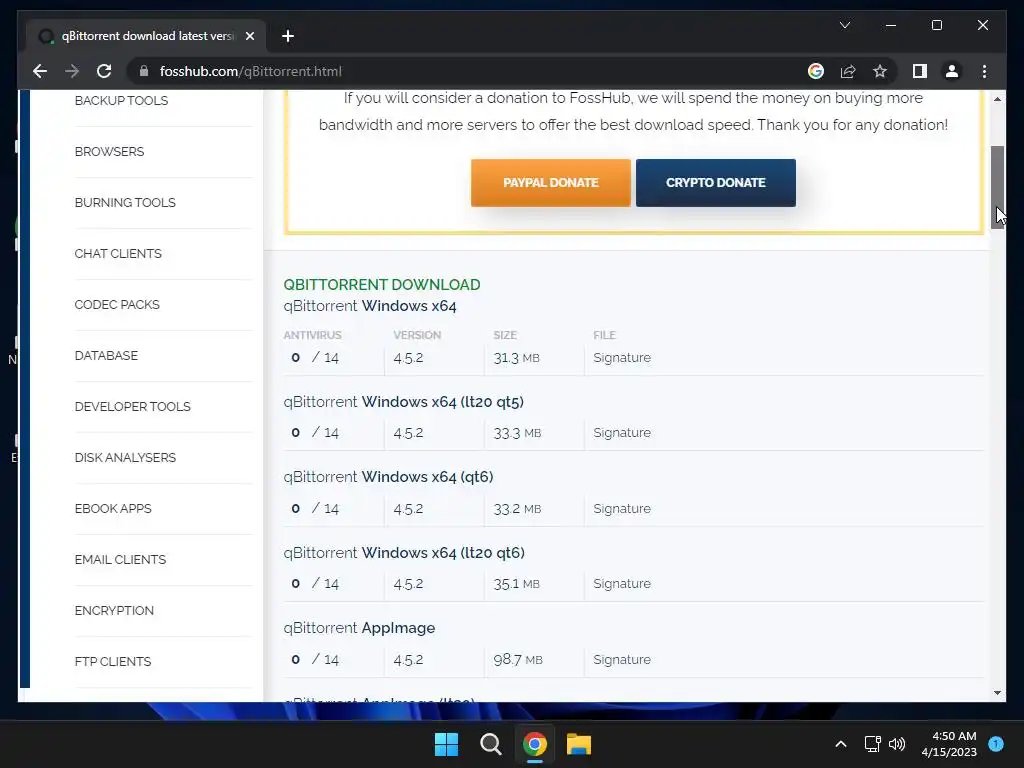Open the Database category

coord(106,355)
